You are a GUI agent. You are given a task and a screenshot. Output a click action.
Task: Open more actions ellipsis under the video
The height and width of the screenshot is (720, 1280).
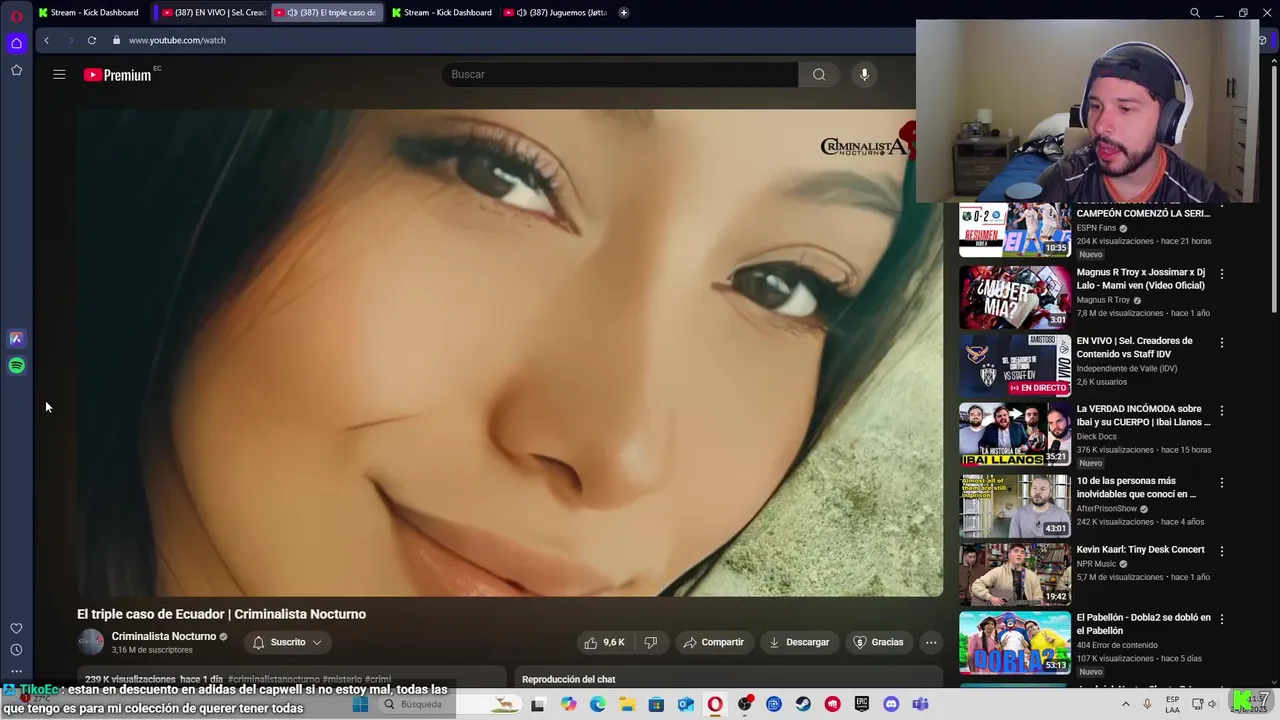tap(931, 642)
